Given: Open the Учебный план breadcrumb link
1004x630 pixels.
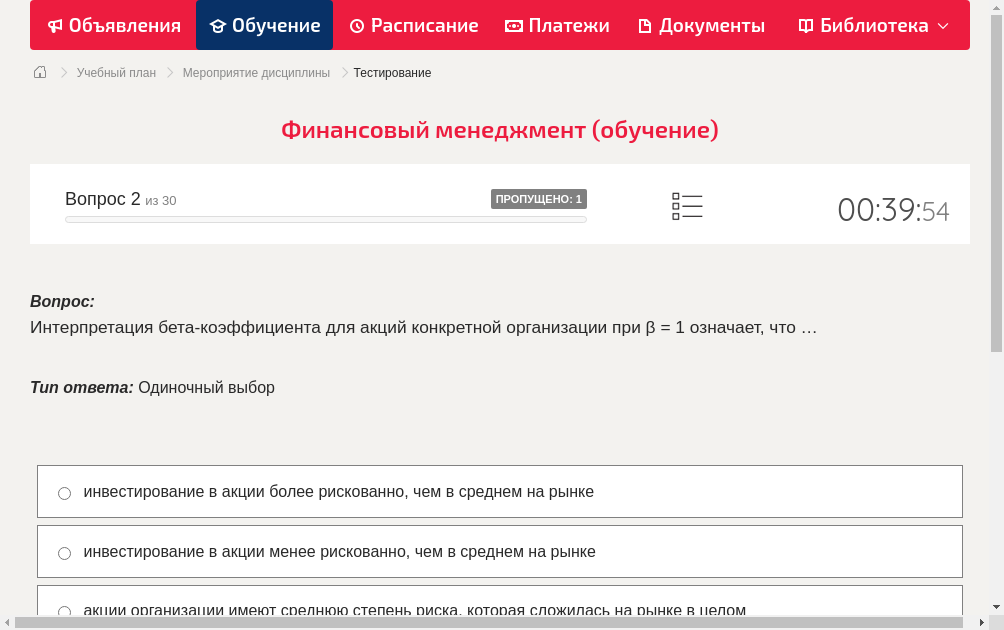Looking at the screenshot, I should tap(115, 72).
